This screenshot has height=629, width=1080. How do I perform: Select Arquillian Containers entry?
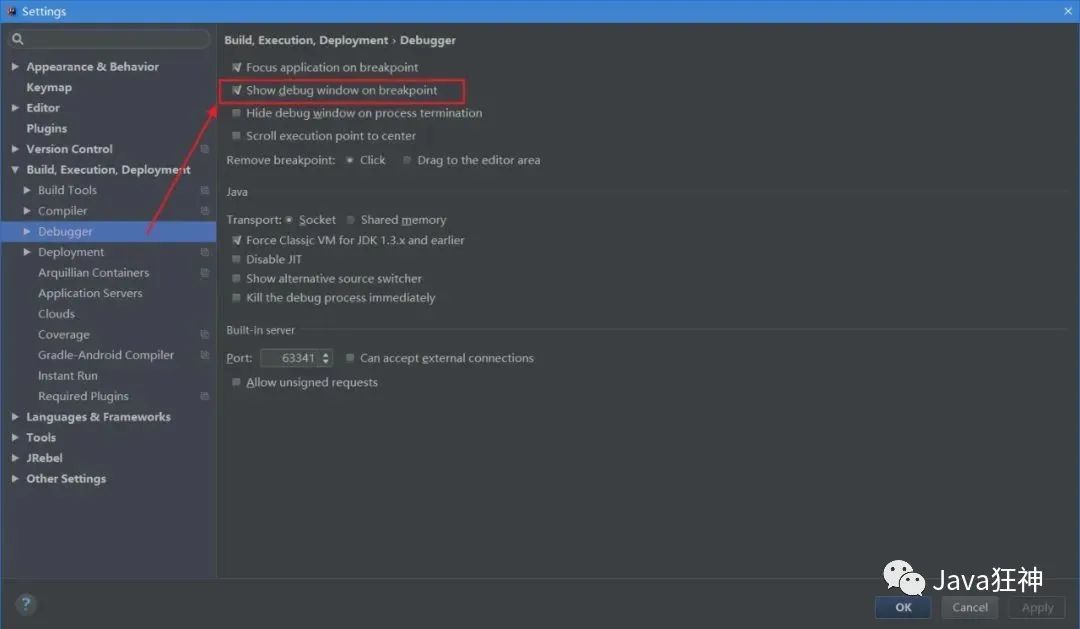[94, 273]
